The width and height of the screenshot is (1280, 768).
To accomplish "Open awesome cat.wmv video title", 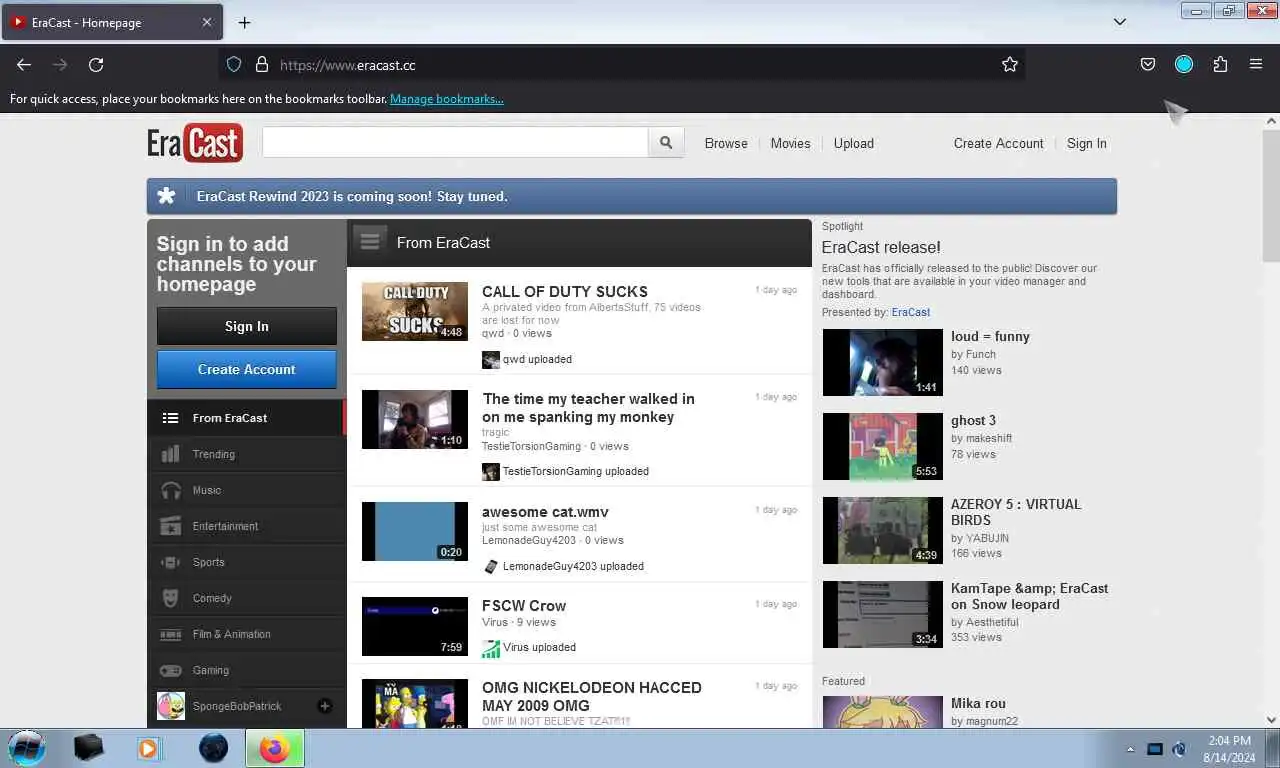I will (x=545, y=511).
